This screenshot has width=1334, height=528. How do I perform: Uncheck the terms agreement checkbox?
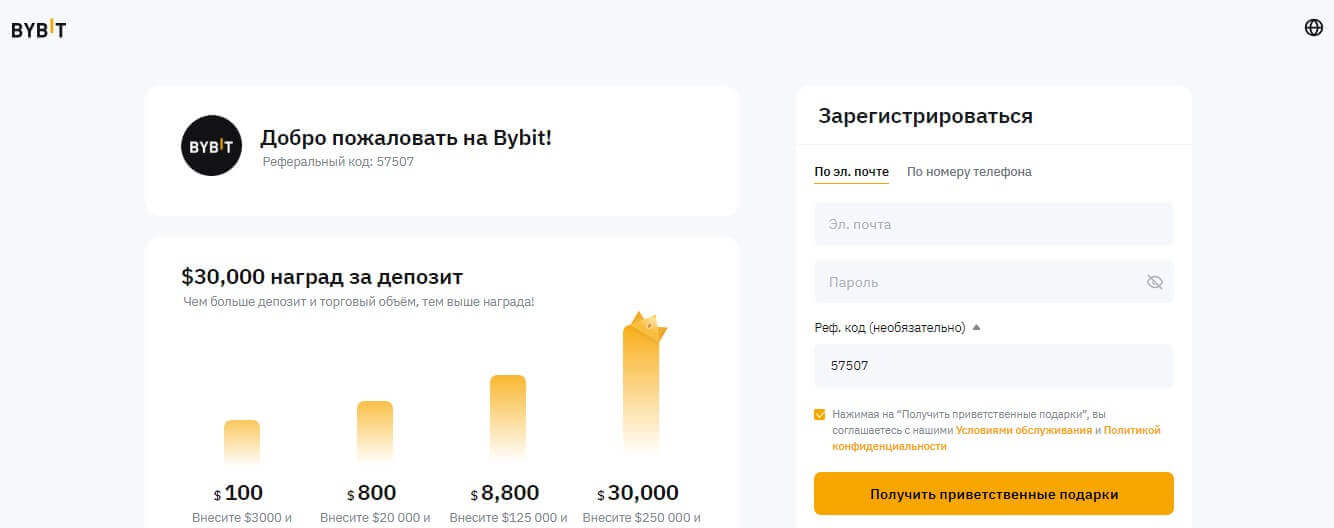[x=820, y=414]
